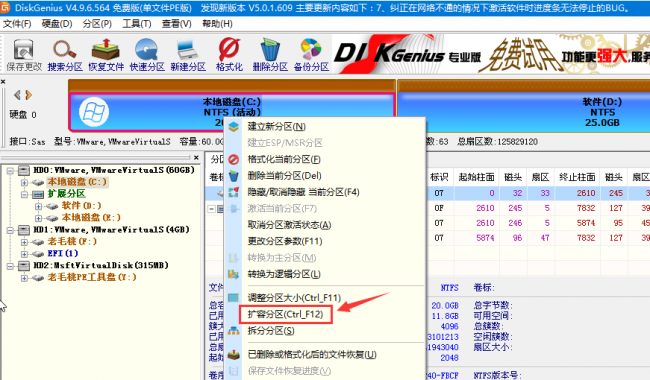Click the 新建分区 new partition icon
The width and height of the screenshot is (650, 380).
(188, 54)
